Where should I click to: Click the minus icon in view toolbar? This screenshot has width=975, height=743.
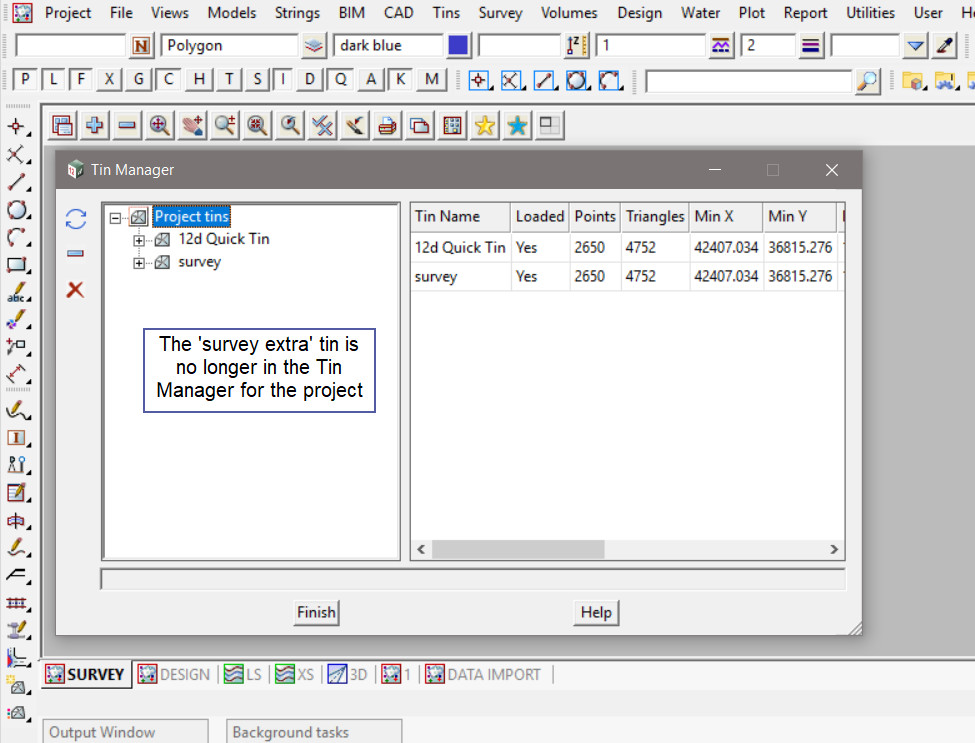point(127,126)
